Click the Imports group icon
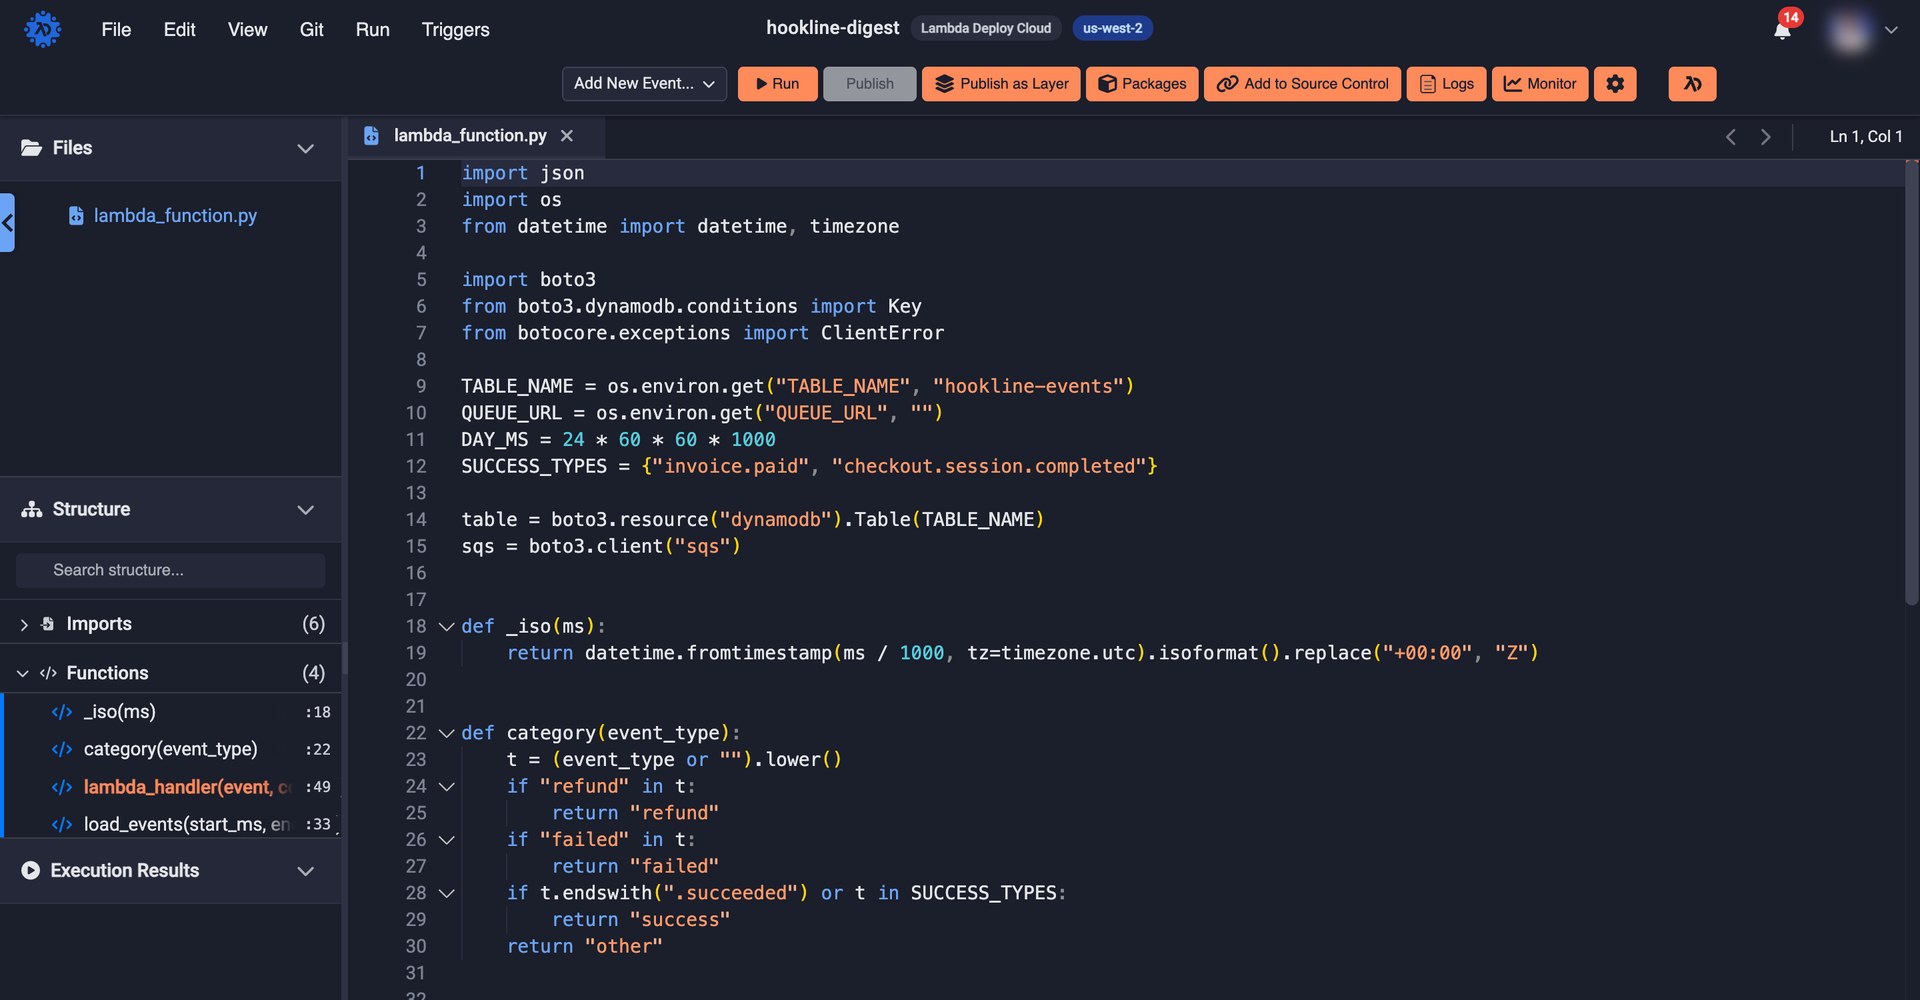 tap(47, 624)
